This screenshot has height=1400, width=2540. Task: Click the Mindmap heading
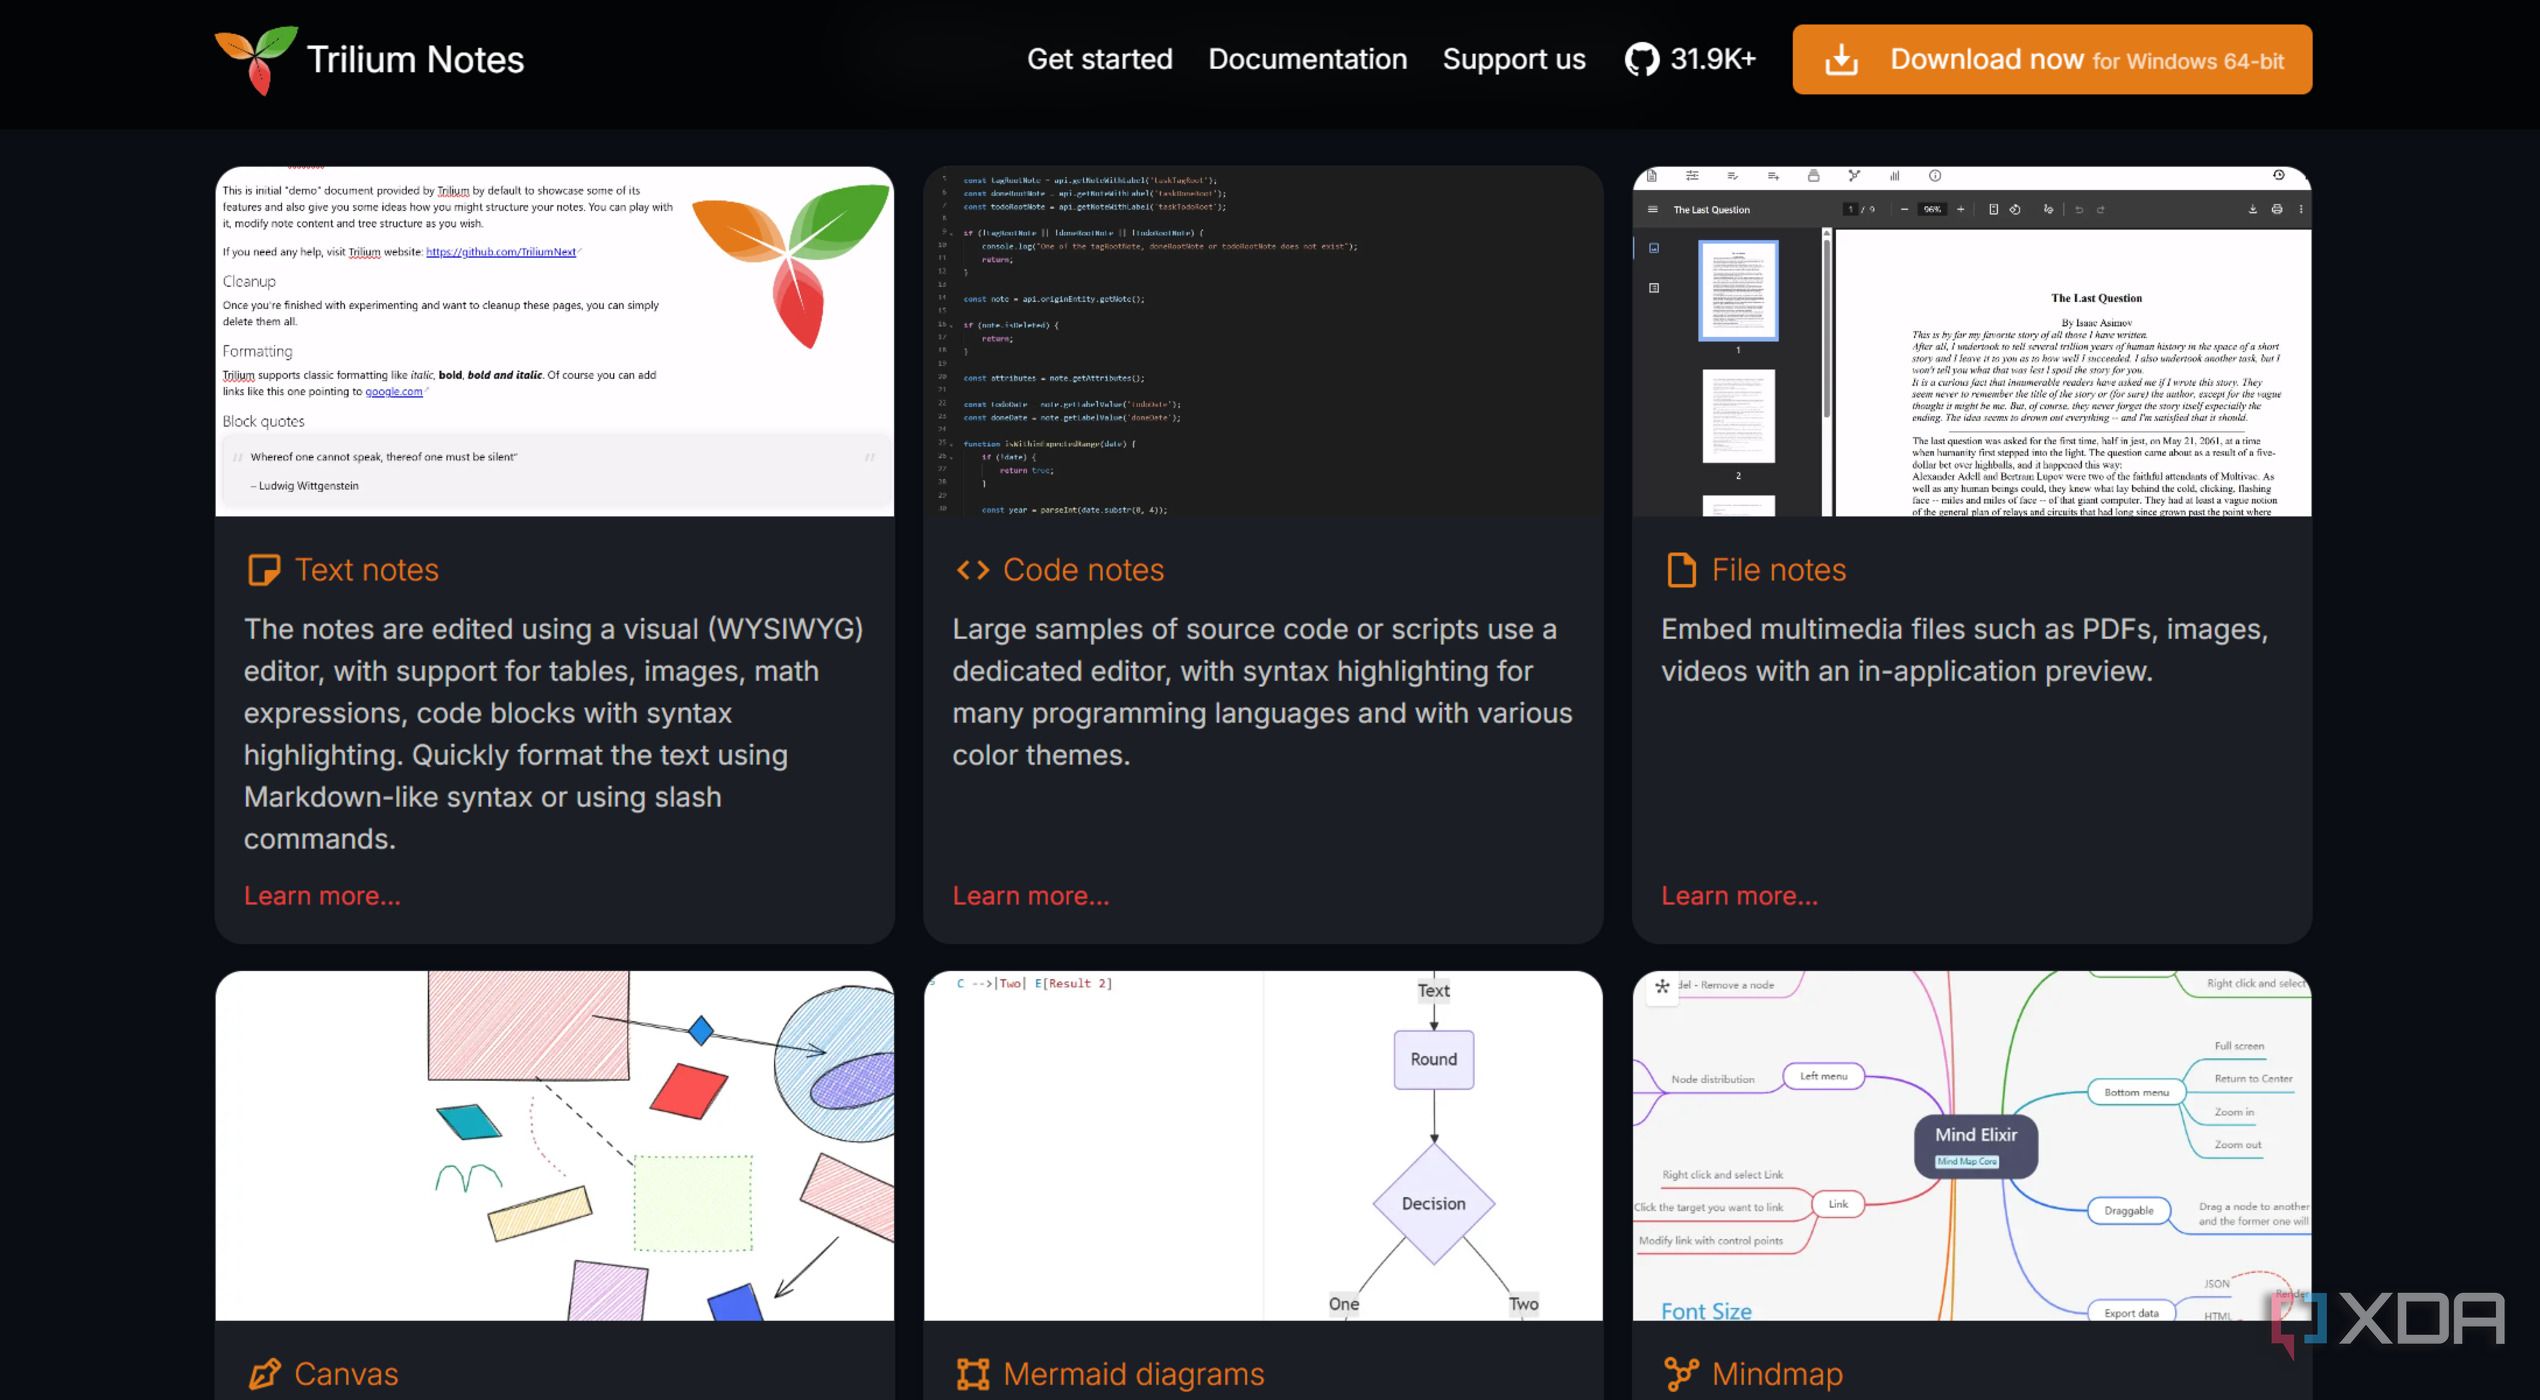(x=1777, y=1374)
